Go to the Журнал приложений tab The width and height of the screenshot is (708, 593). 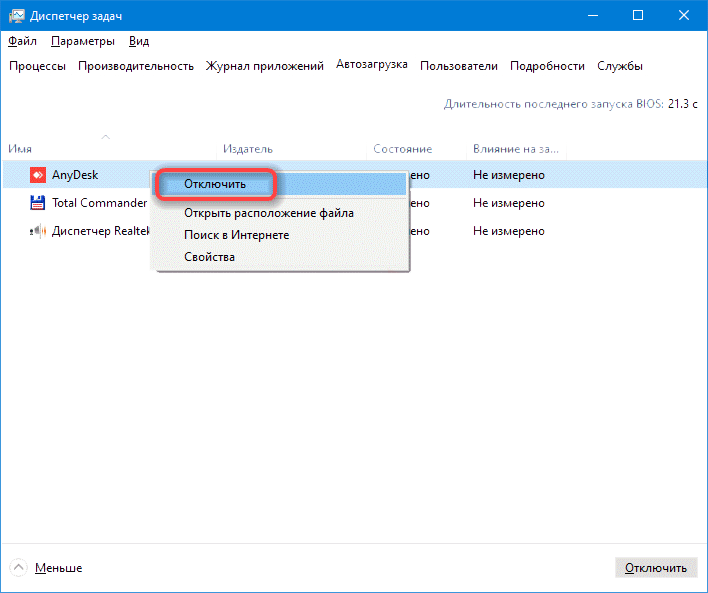tap(265, 66)
